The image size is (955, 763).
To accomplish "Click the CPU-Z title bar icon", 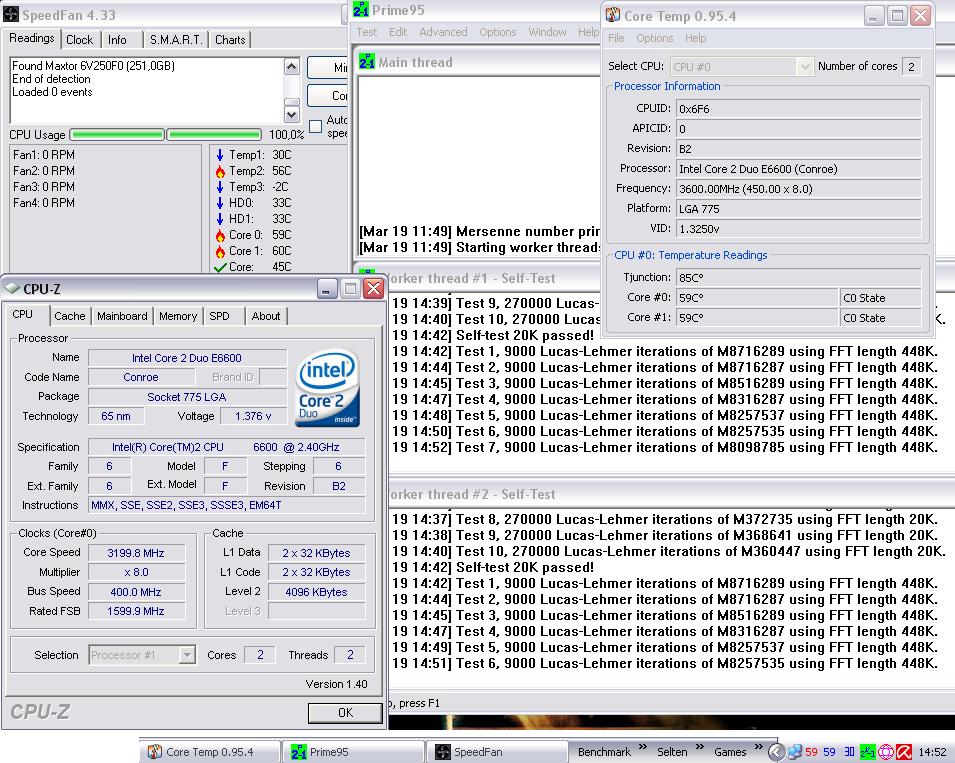I will 12,289.
